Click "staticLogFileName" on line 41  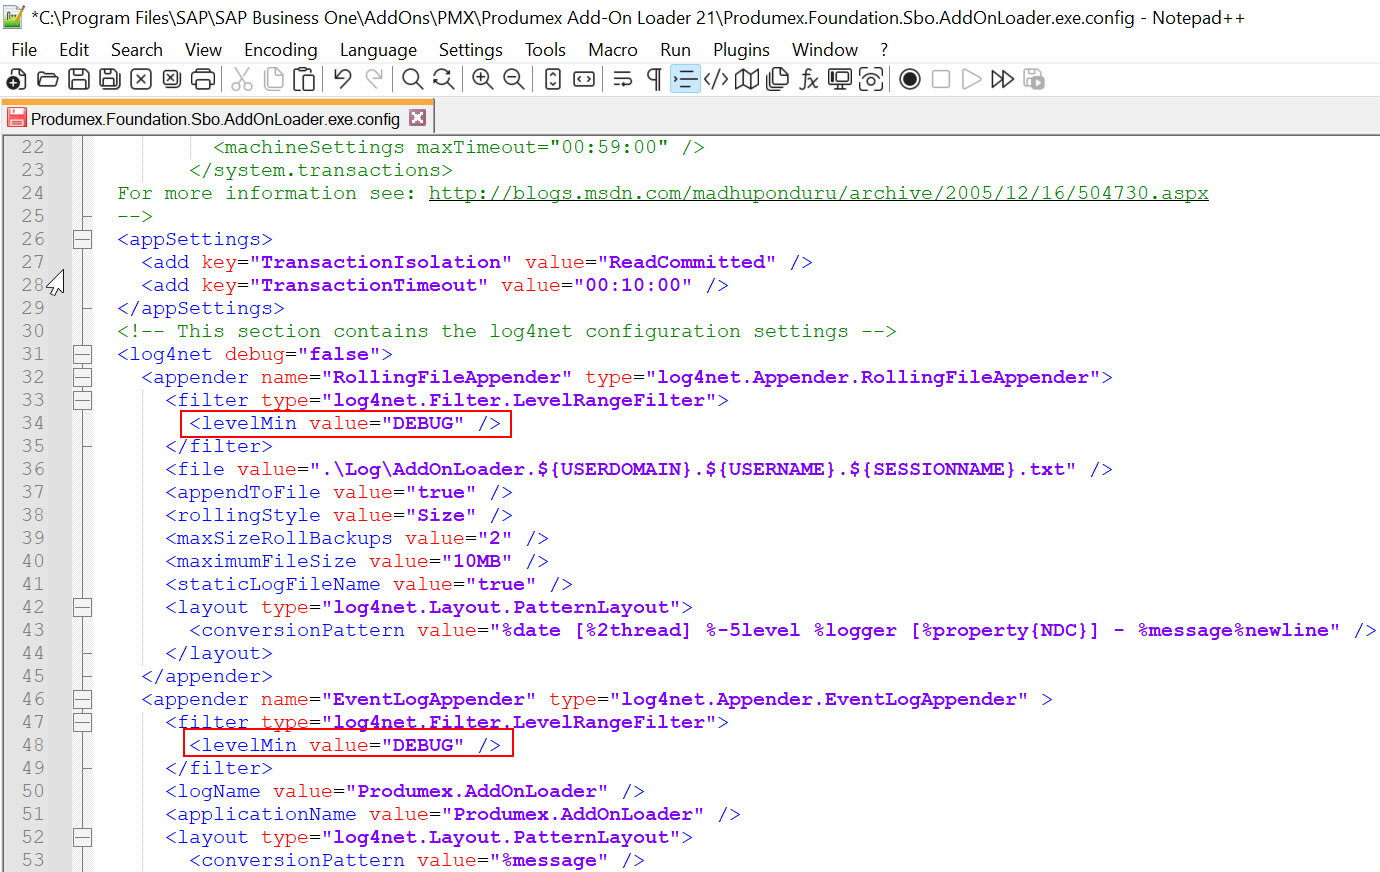coord(279,584)
